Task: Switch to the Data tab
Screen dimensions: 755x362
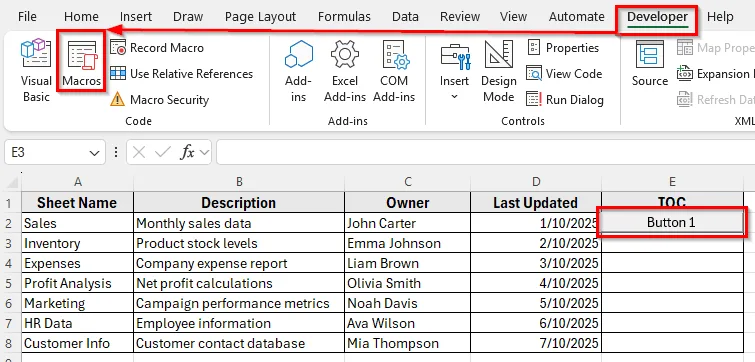Action: 405,16
